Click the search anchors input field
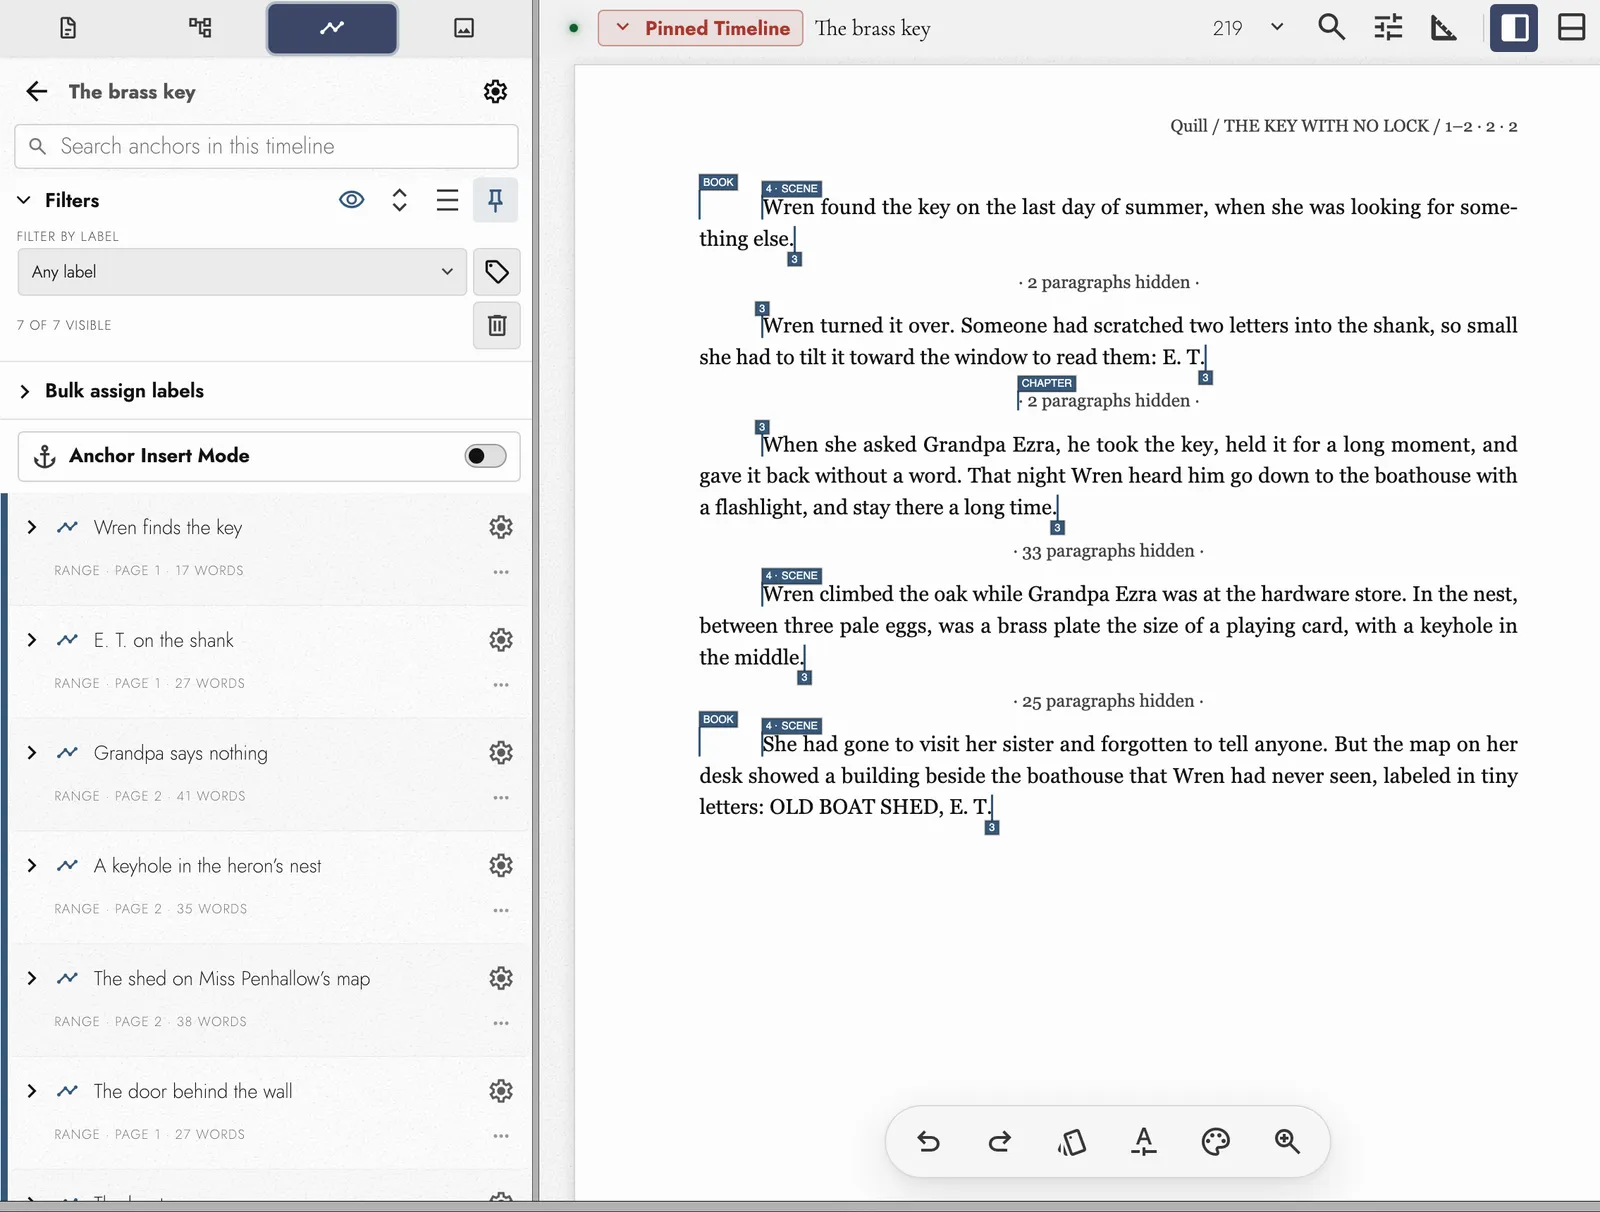 click(x=266, y=146)
